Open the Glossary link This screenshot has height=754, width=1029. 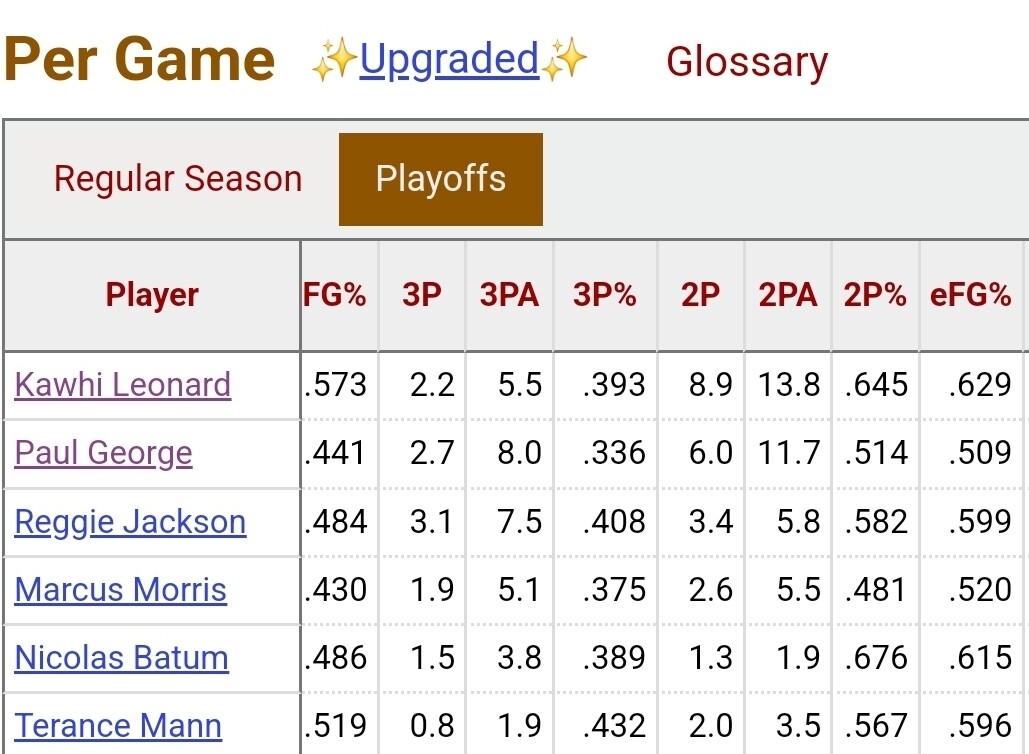[747, 62]
